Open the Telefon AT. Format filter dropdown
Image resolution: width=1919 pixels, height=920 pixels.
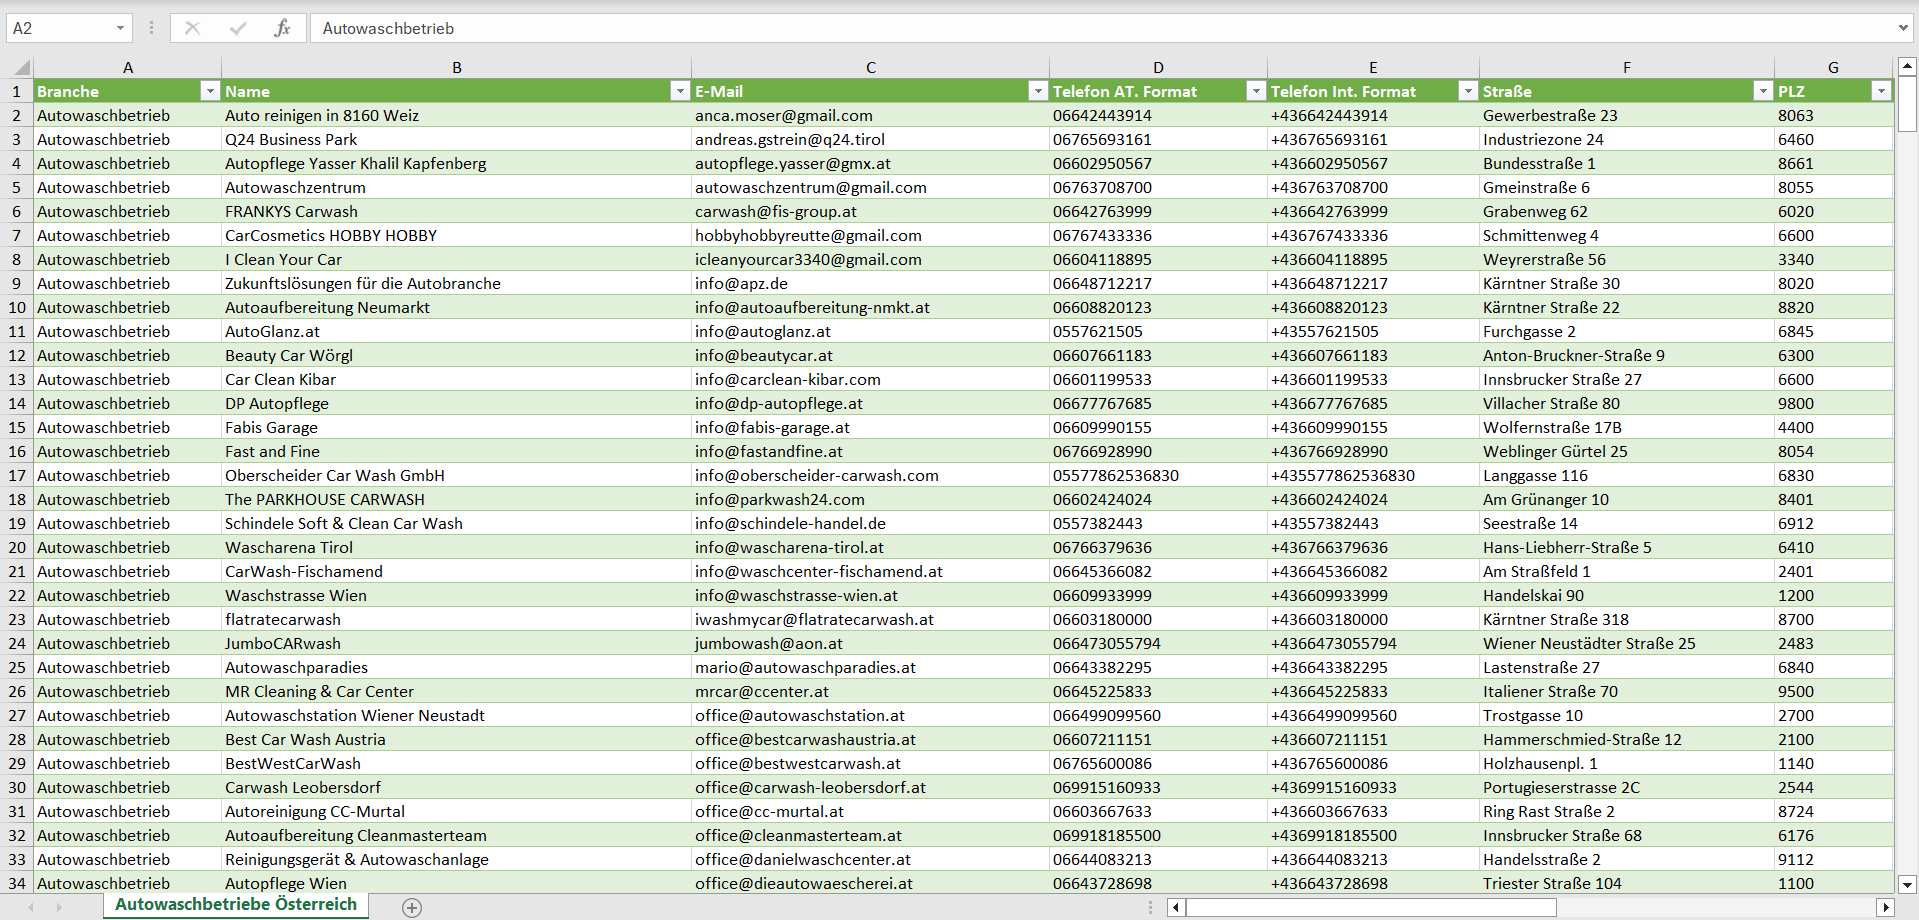pyautogui.click(x=1255, y=91)
